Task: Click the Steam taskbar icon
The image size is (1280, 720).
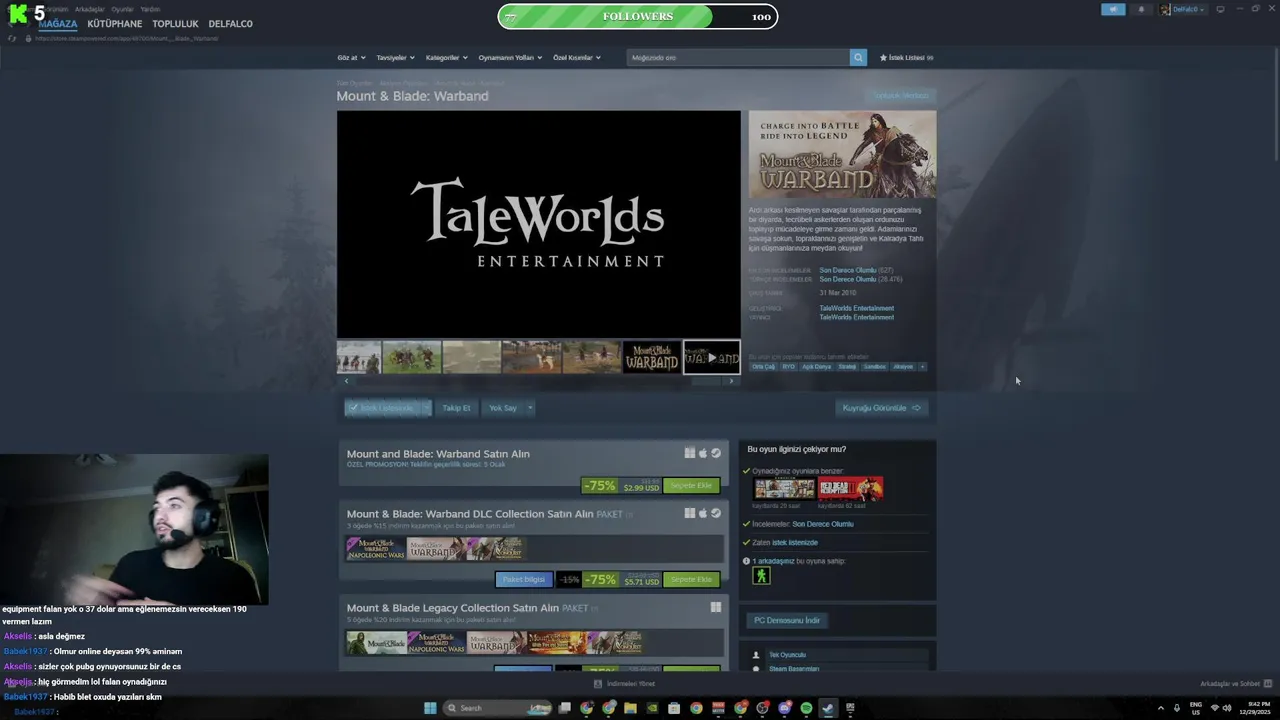Action: coord(828,708)
